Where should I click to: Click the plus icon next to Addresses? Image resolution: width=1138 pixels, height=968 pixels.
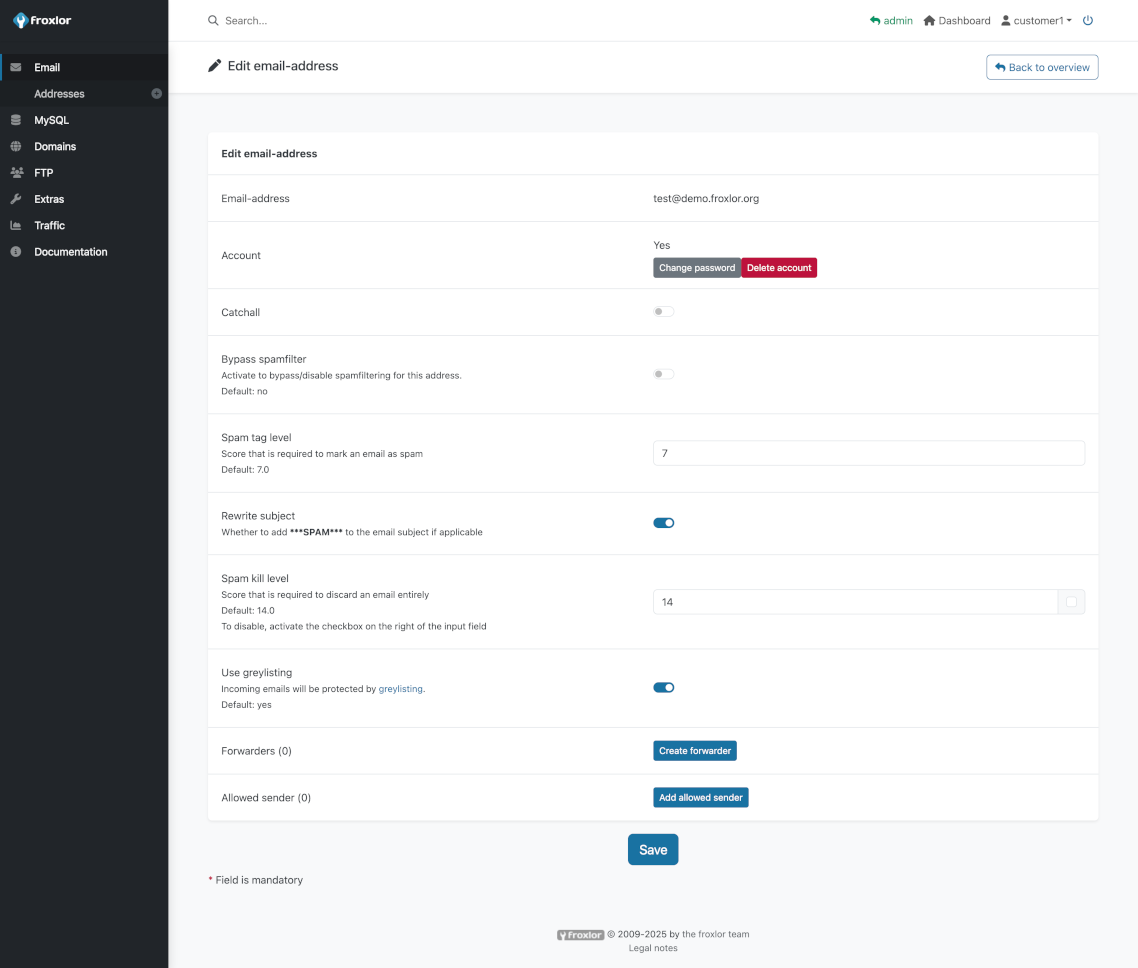[x=156, y=93]
